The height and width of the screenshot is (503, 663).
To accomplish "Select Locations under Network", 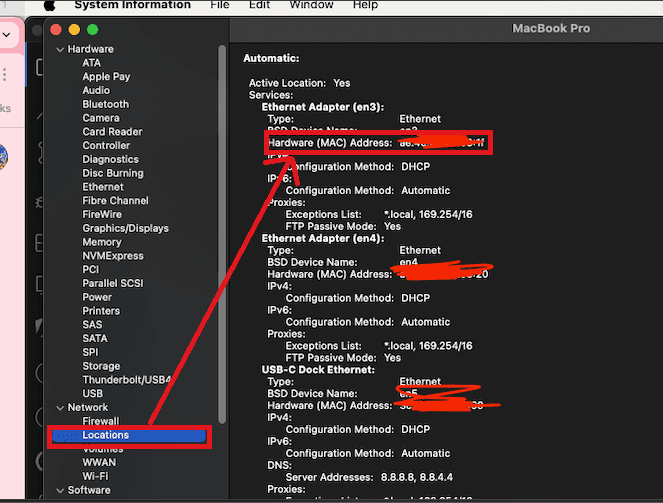I will pyautogui.click(x=129, y=435).
